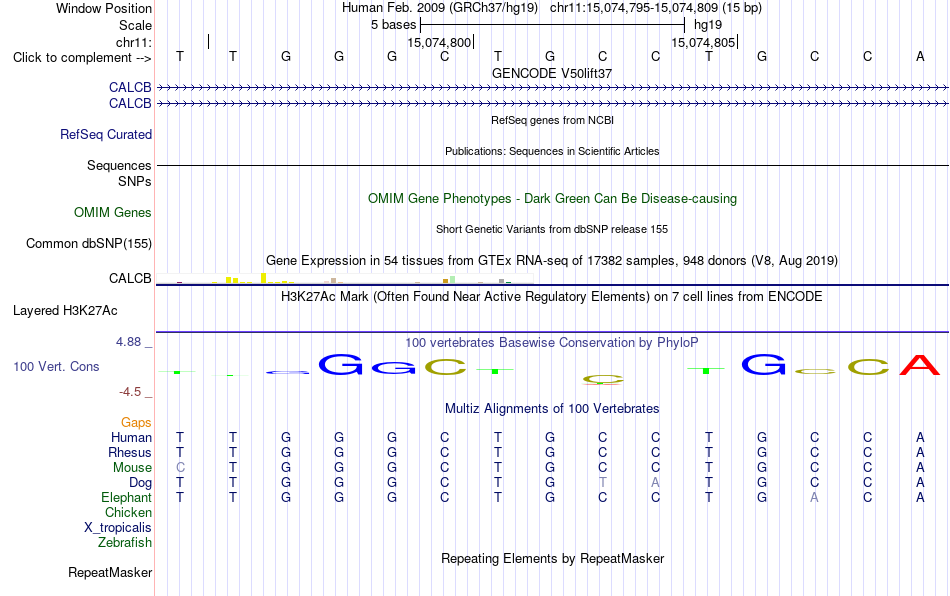Viewport: 950px width, 596px height.
Task: Open the RepeatMasker track label
Action: pos(110,572)
